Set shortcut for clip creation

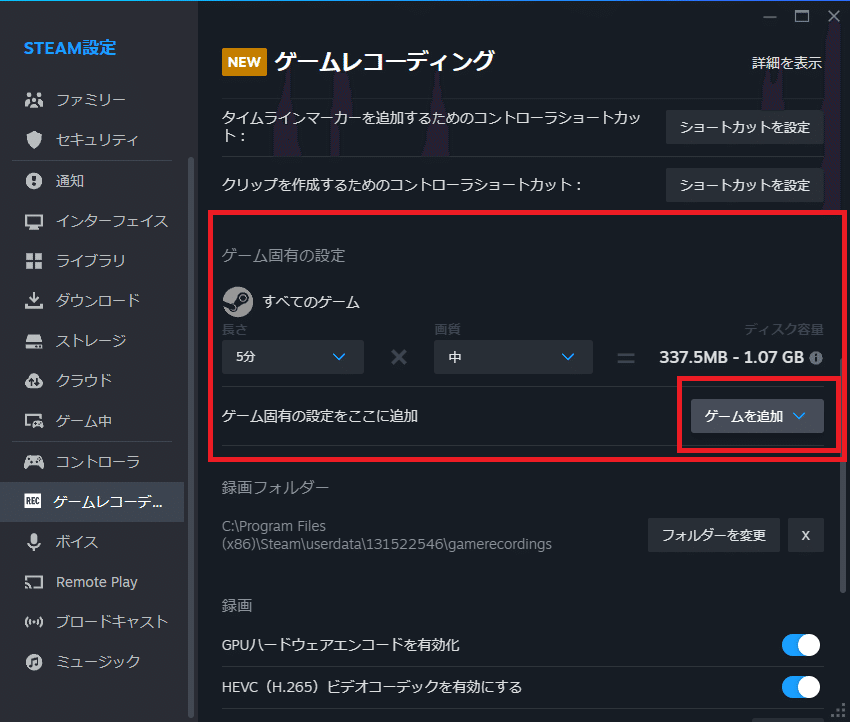coord(744,185)
